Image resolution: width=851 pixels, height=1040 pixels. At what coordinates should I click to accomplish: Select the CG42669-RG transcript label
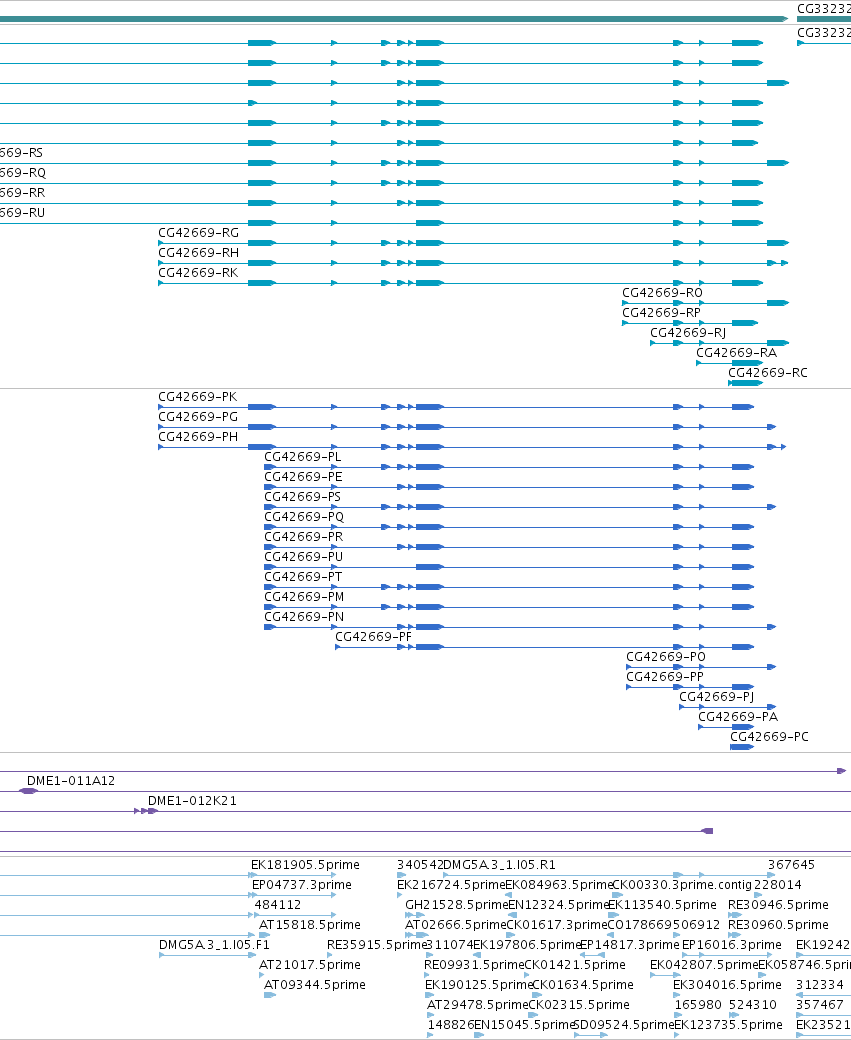tap(198, 233)
